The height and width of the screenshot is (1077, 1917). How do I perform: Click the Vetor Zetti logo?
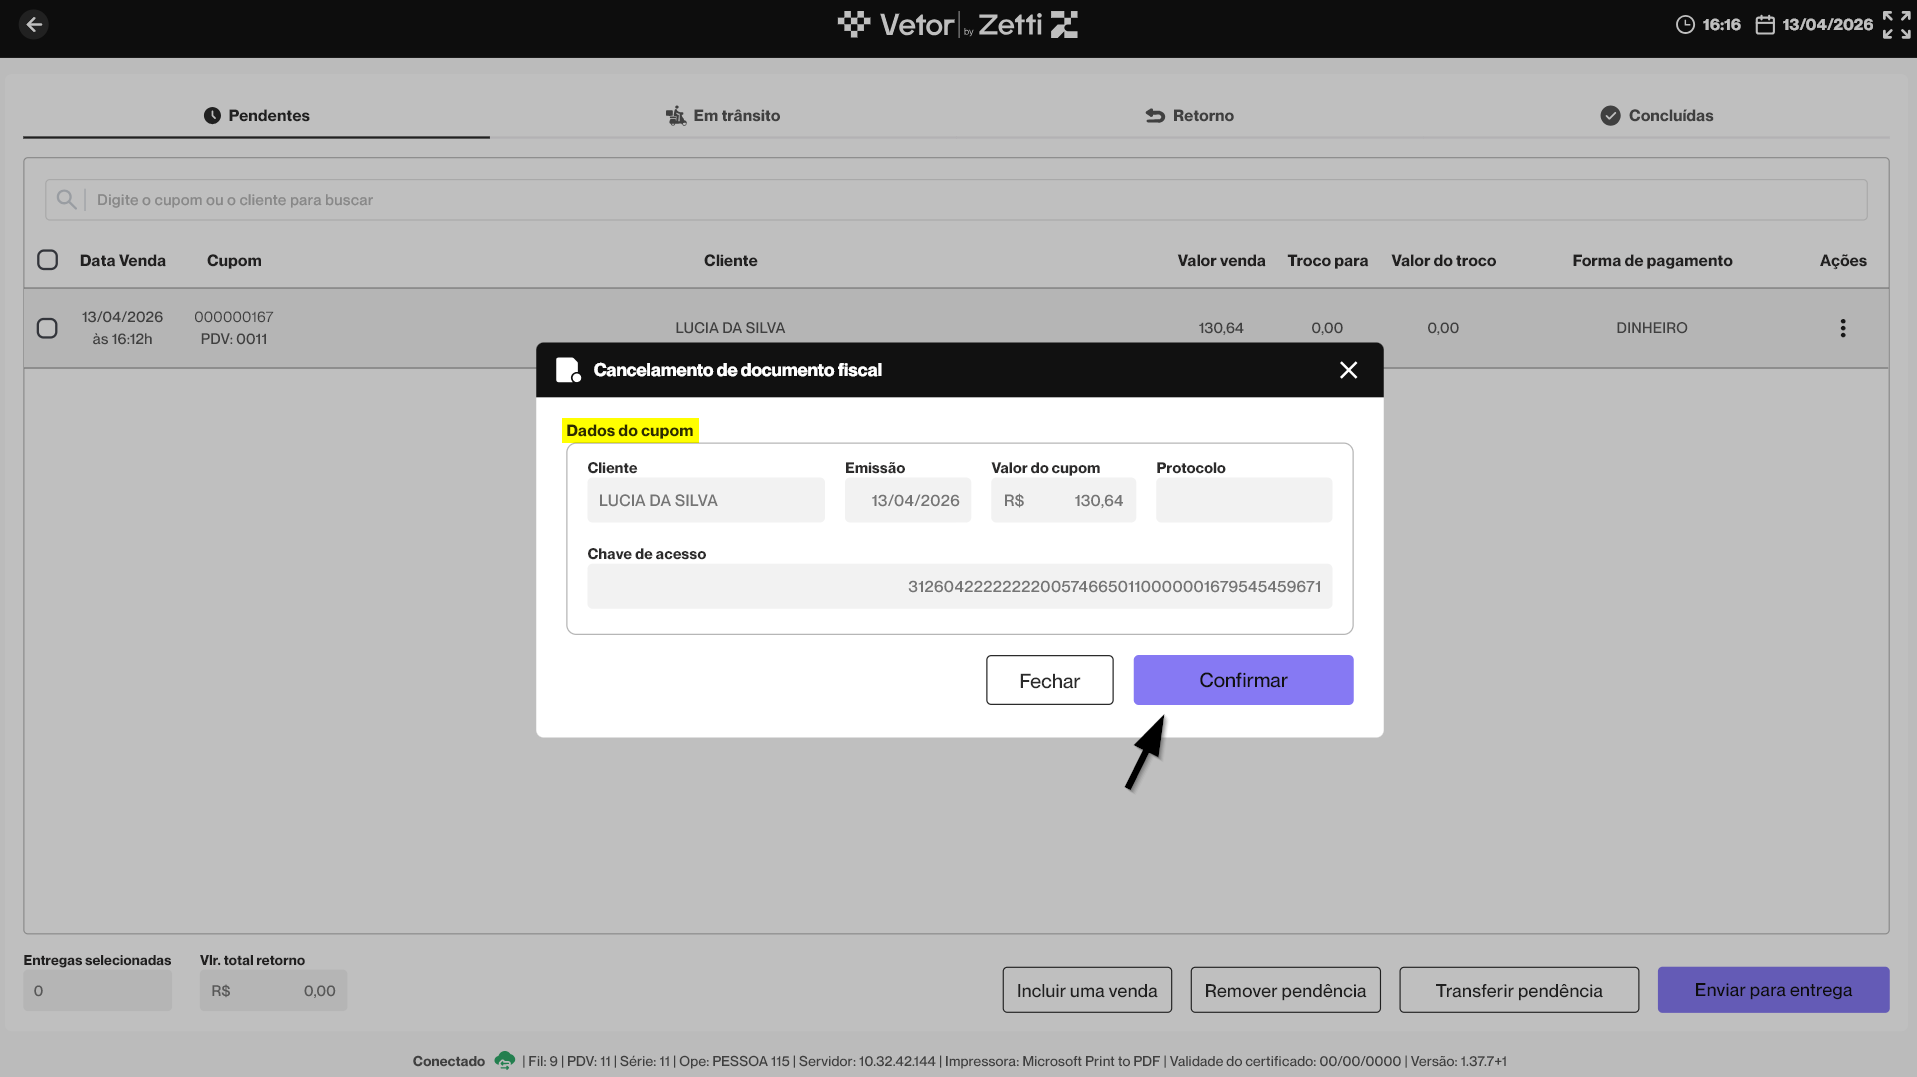pos(957,25)
